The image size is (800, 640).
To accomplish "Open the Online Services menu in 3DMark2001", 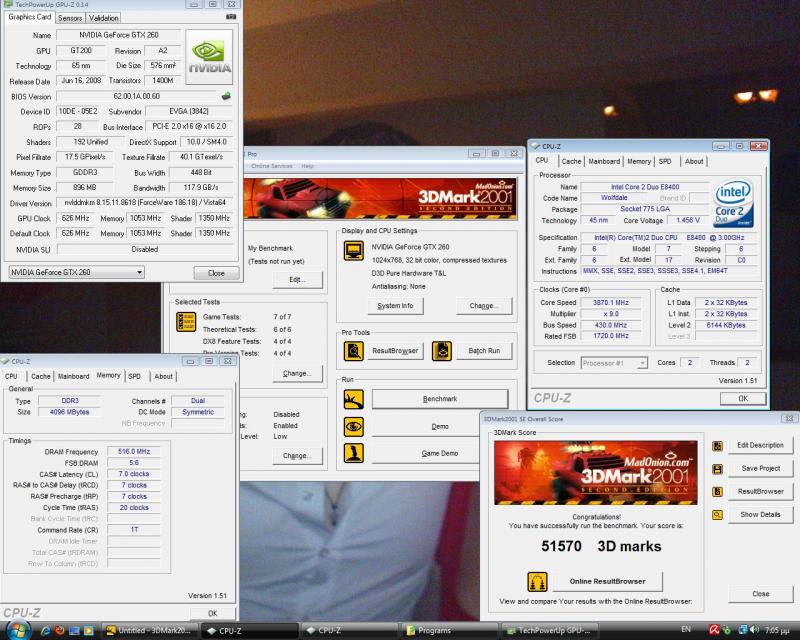I will tap(272, 166).
